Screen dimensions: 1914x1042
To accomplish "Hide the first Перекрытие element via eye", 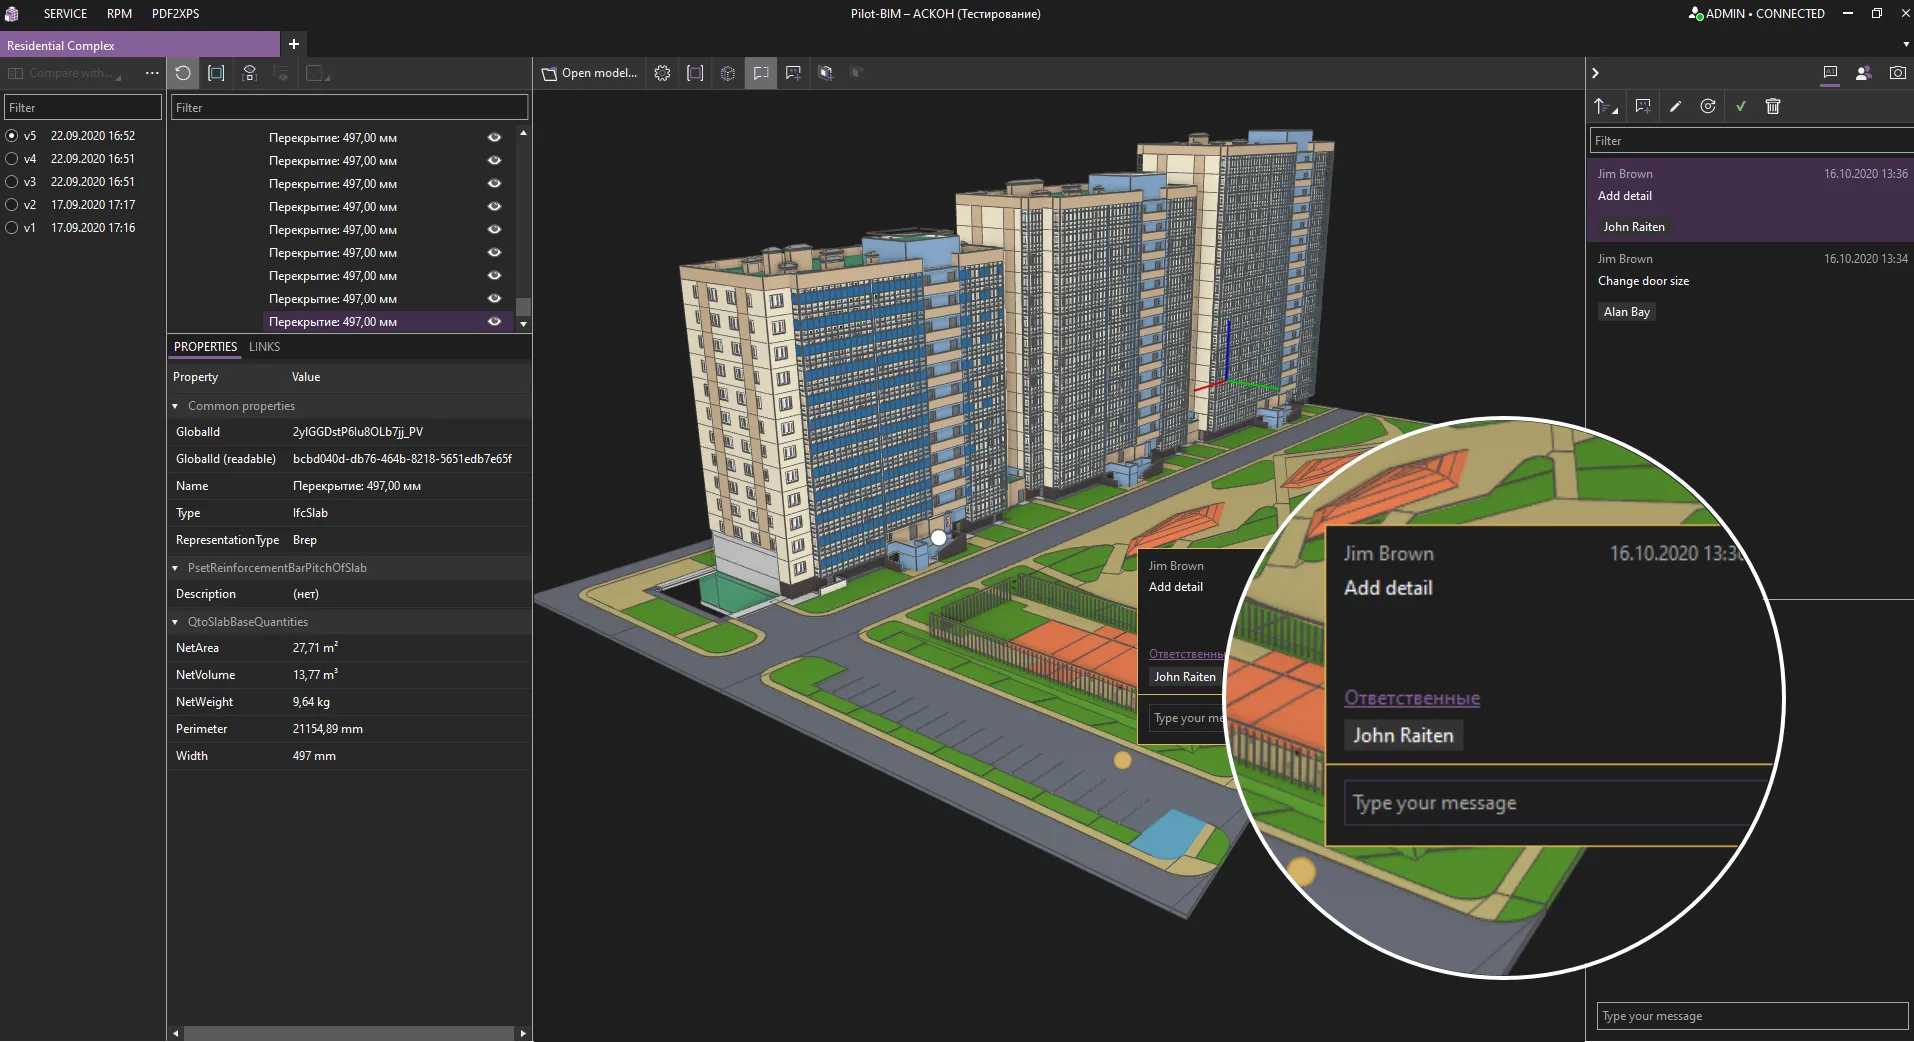I will point(494,138).
